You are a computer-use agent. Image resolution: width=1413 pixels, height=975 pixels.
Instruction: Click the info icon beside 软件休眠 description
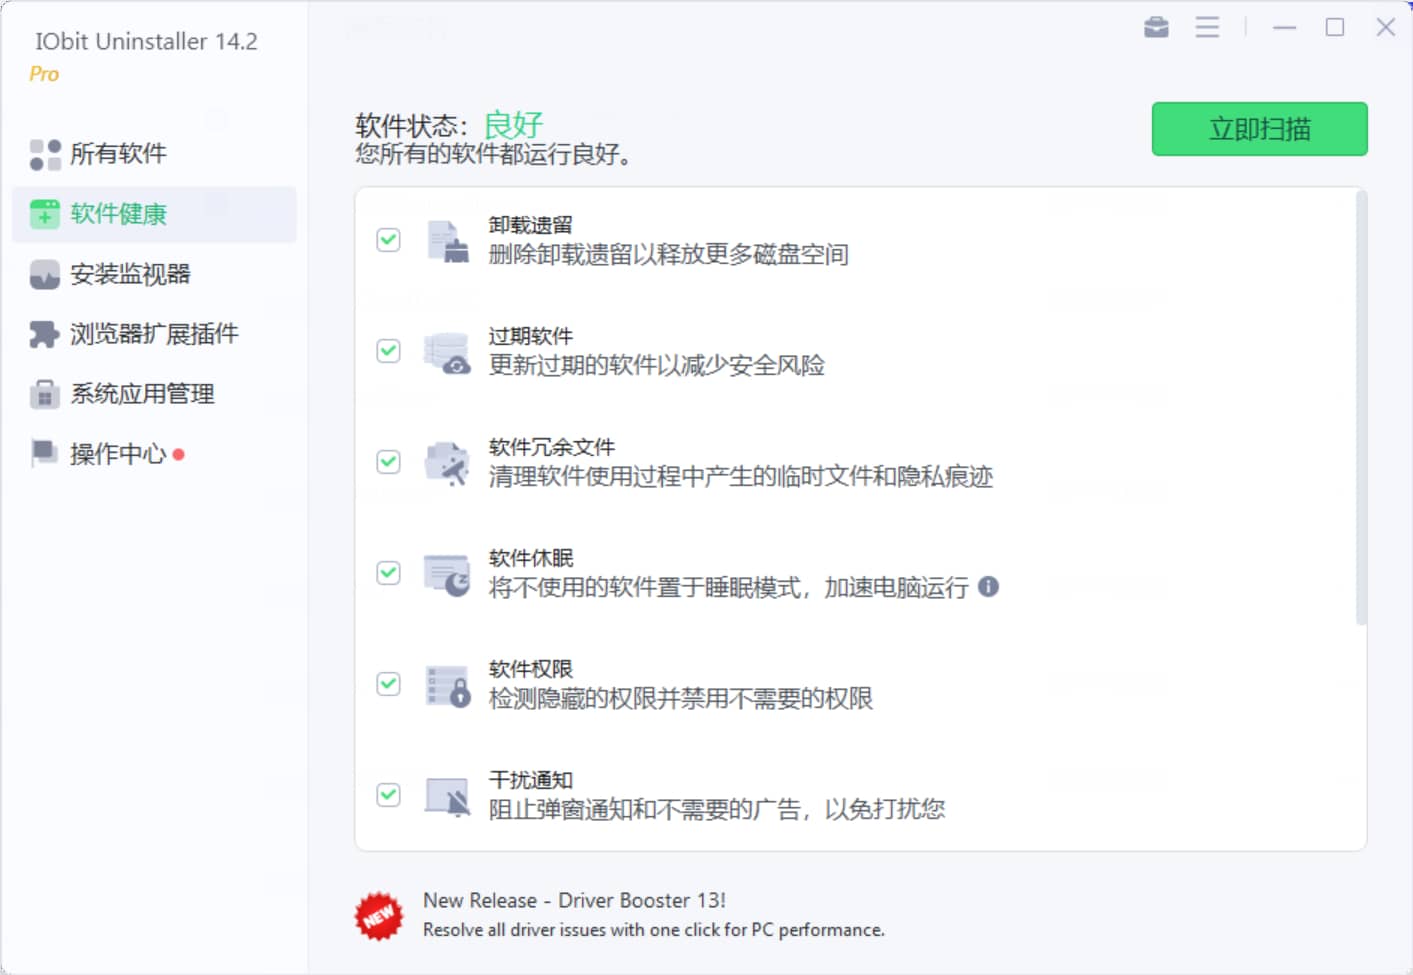tap(988, 587)
